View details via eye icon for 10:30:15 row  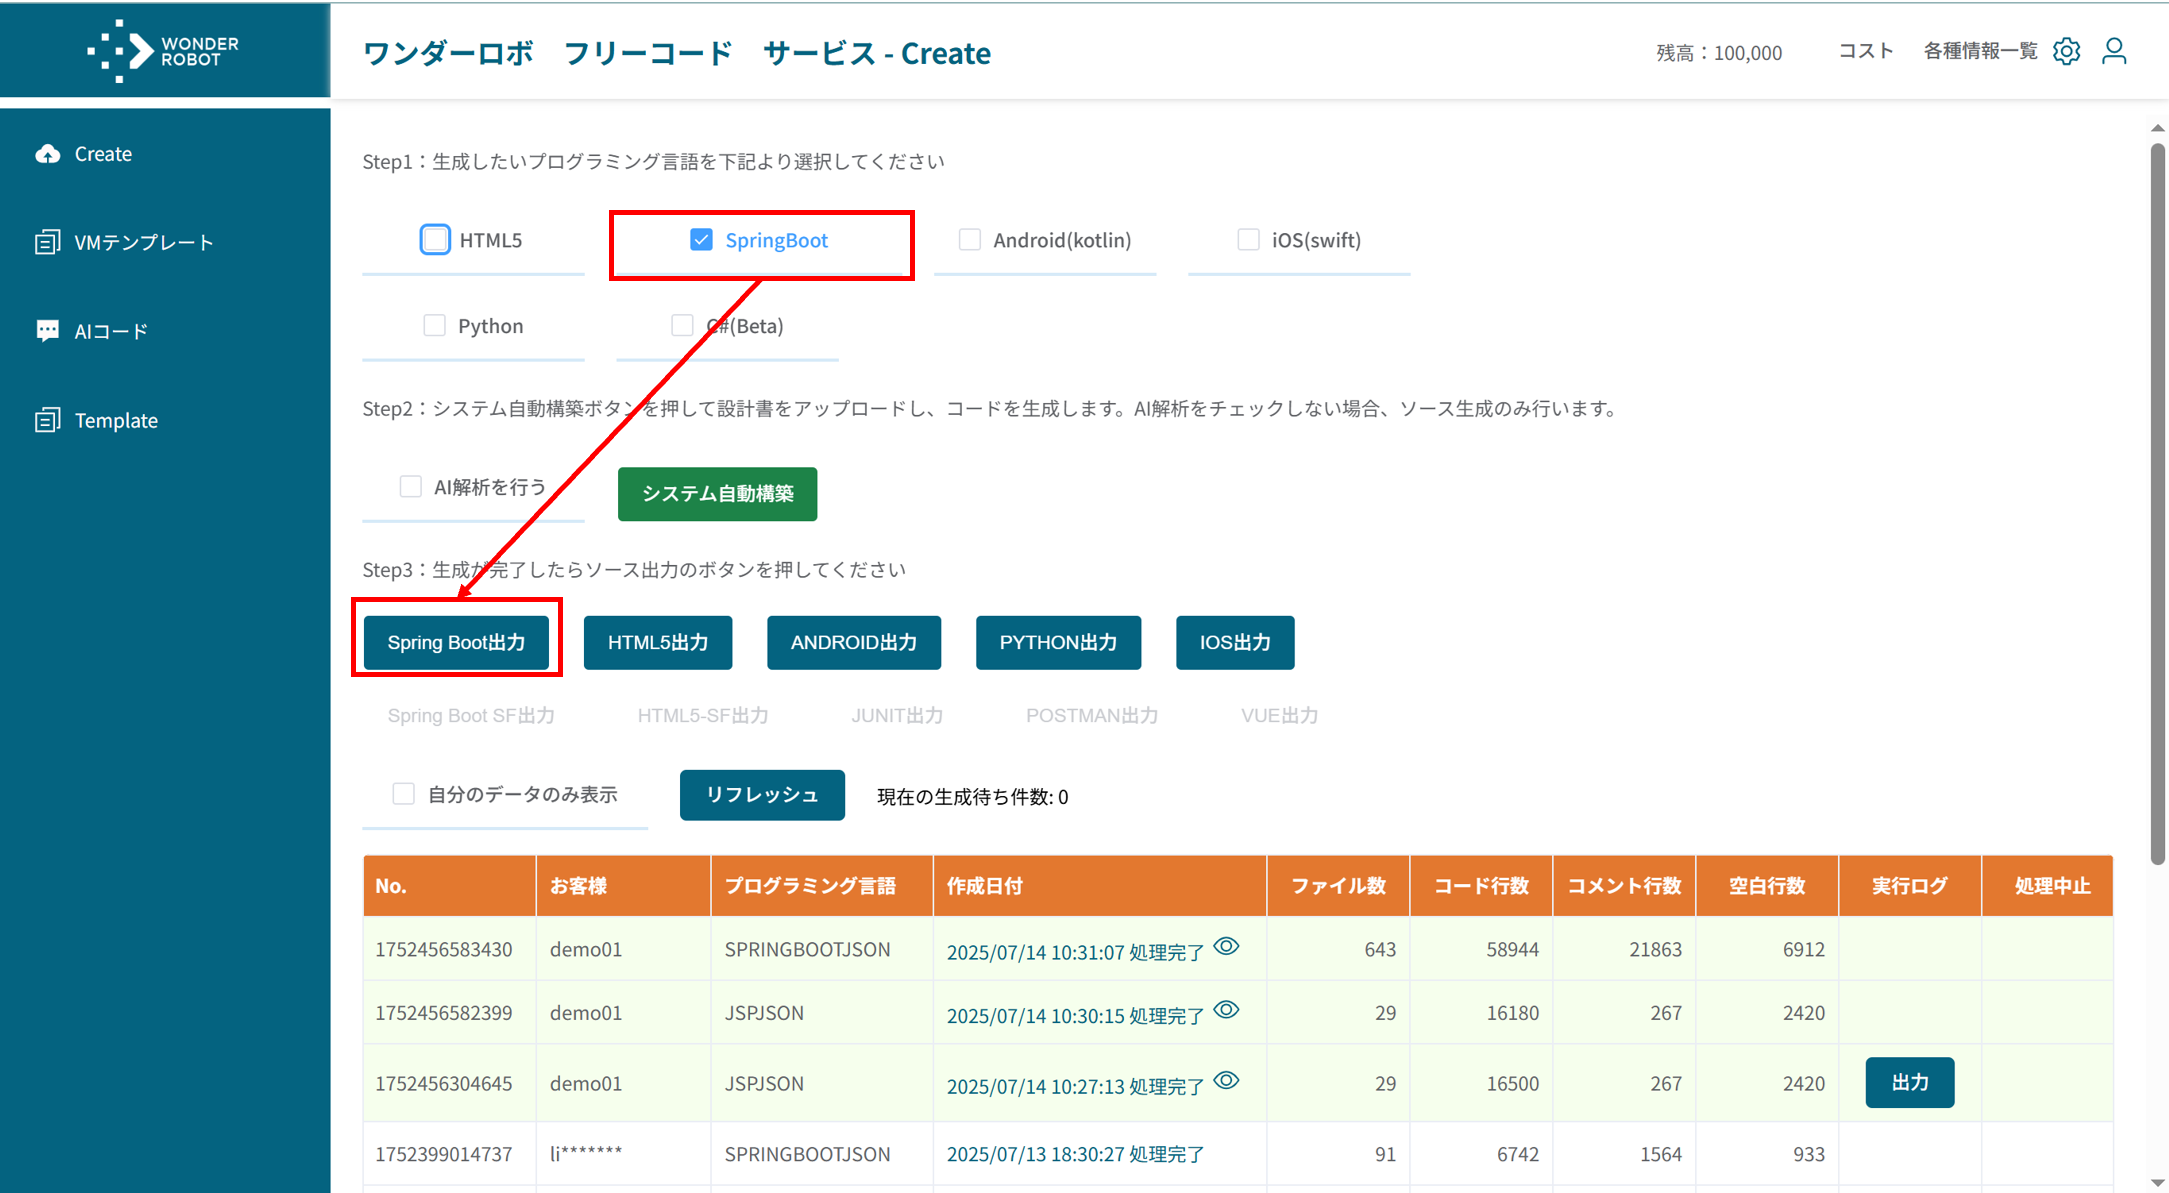[1227, 1010]
